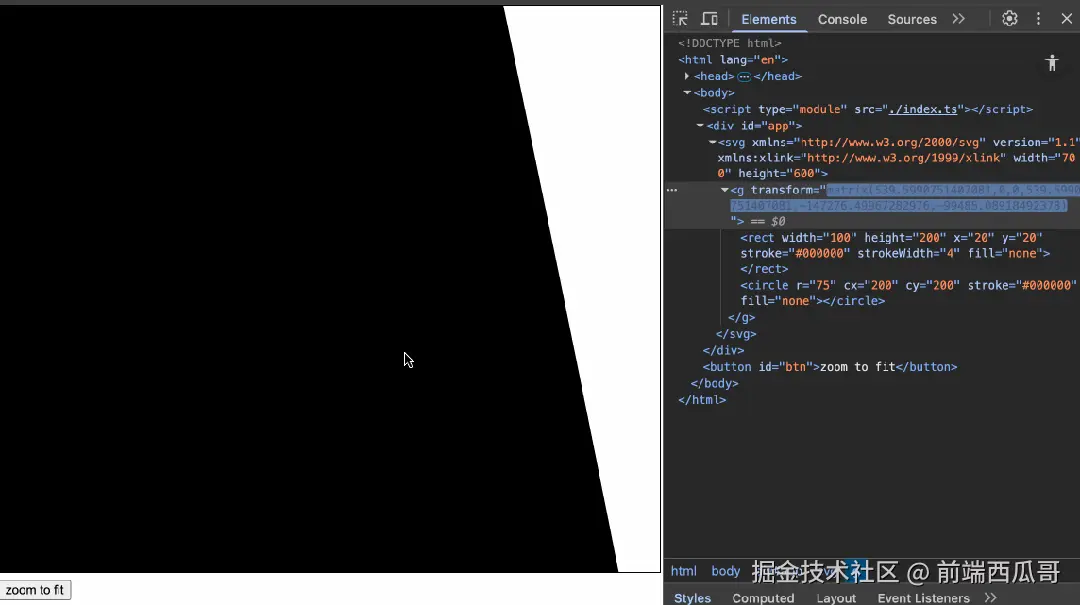Switch to the Sources tab

click(911, 19)
